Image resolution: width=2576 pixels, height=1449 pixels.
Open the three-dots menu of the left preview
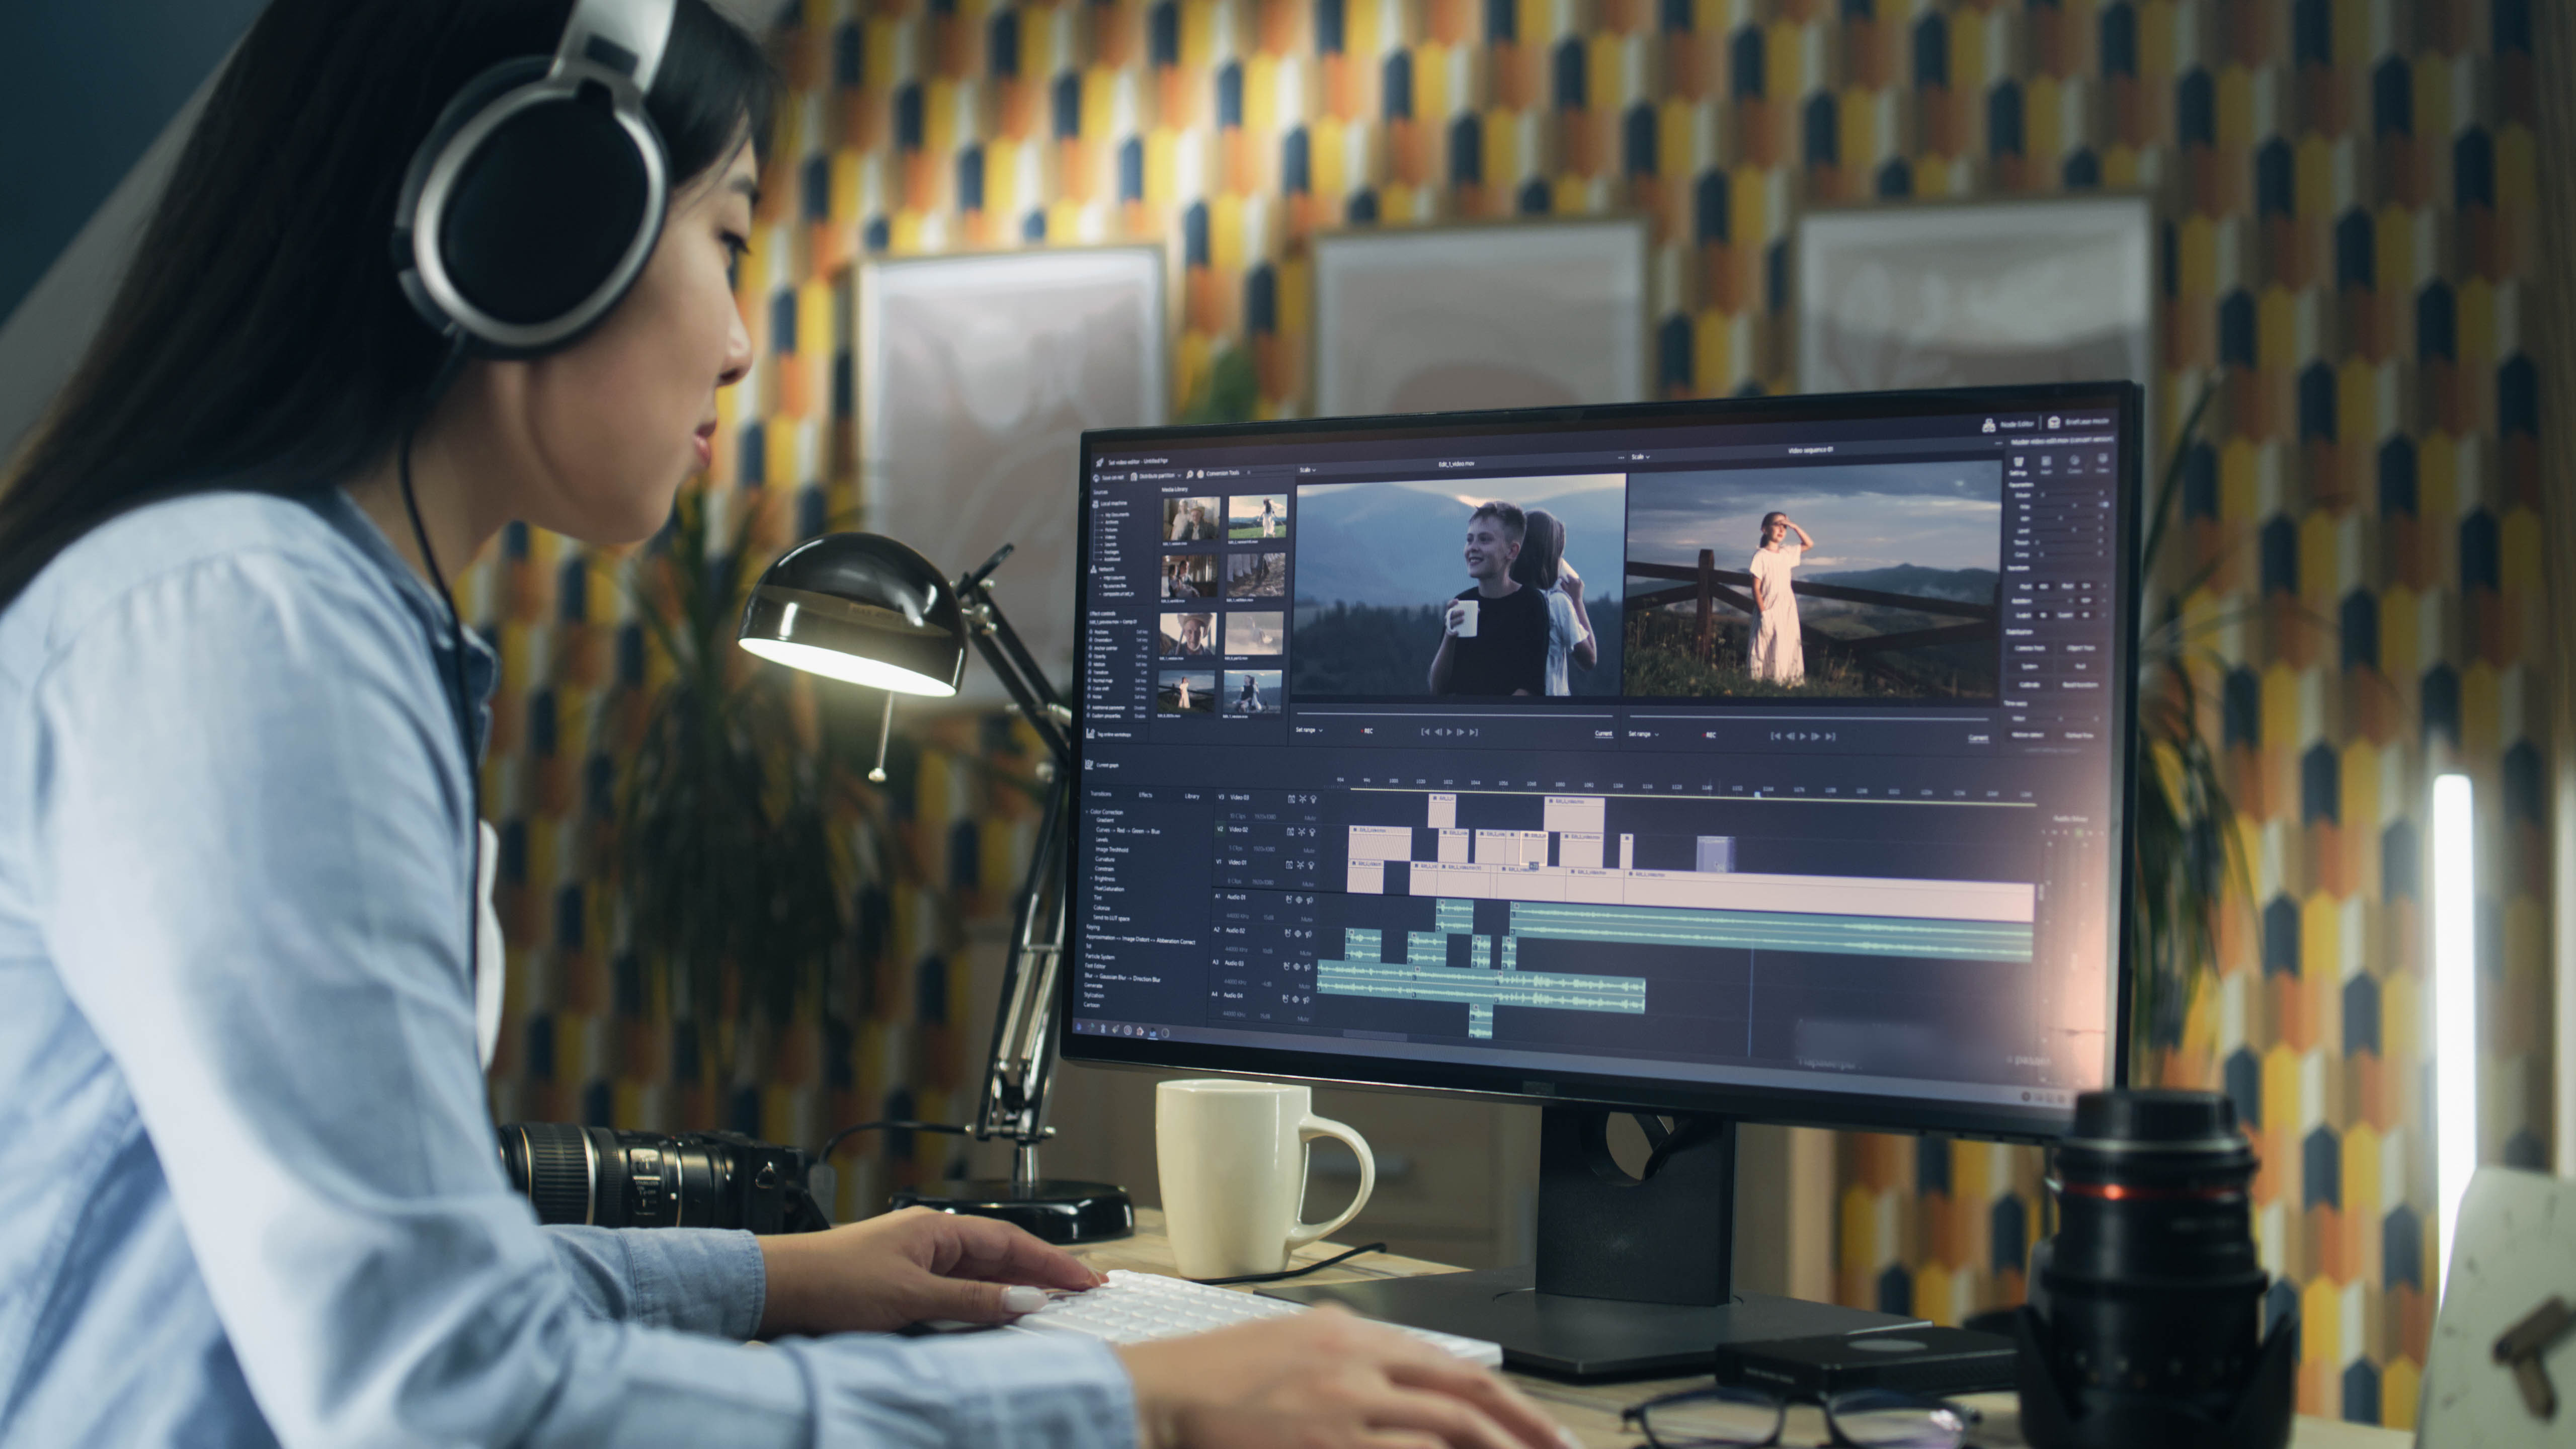click(x=1621, y=458)
